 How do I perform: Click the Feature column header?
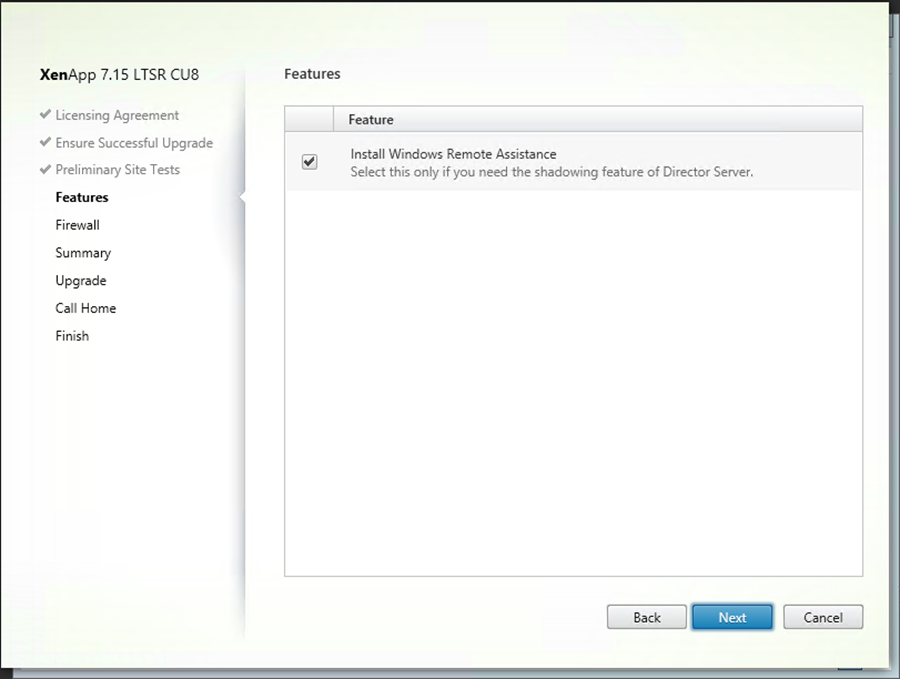click(598, 119)
